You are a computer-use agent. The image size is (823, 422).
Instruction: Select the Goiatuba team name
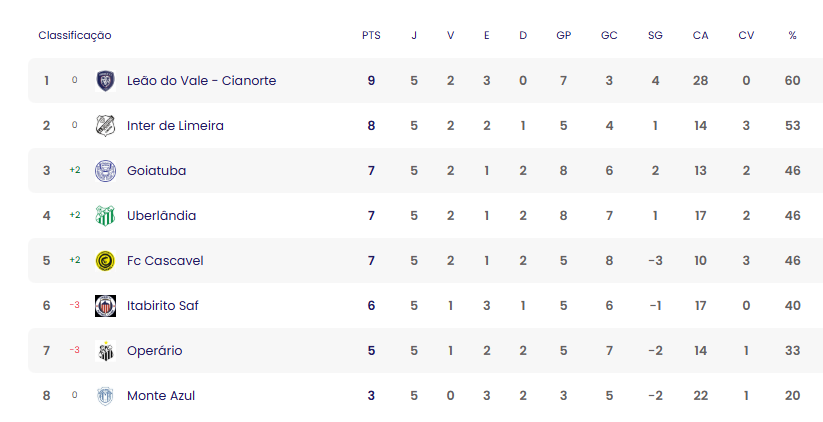(156, 171)
